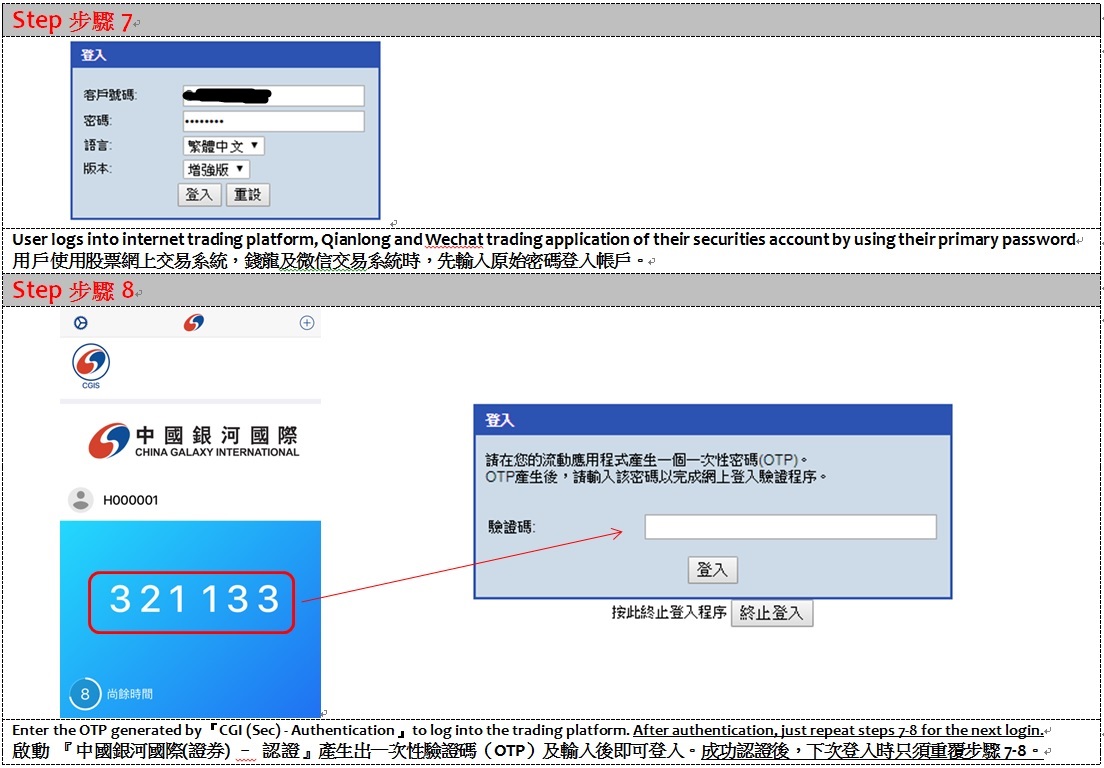
Task: Tap the China Galaxy International logo
Action: (194, 441)
